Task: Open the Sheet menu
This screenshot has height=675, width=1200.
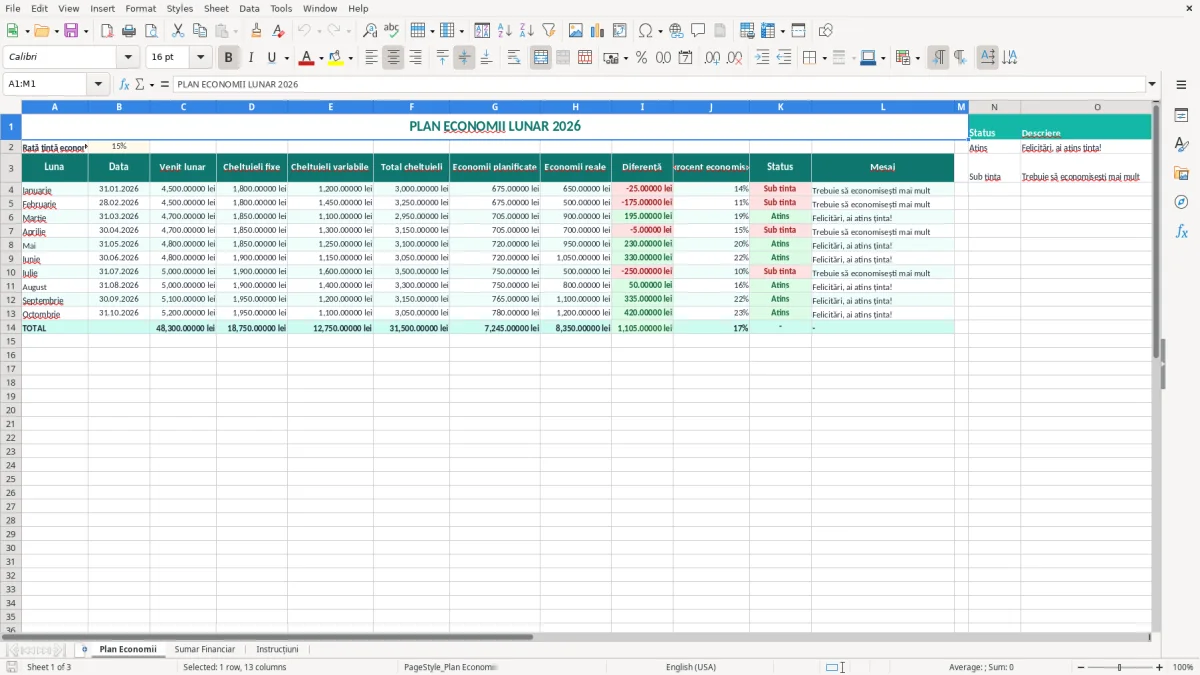Action: point(216,8)
